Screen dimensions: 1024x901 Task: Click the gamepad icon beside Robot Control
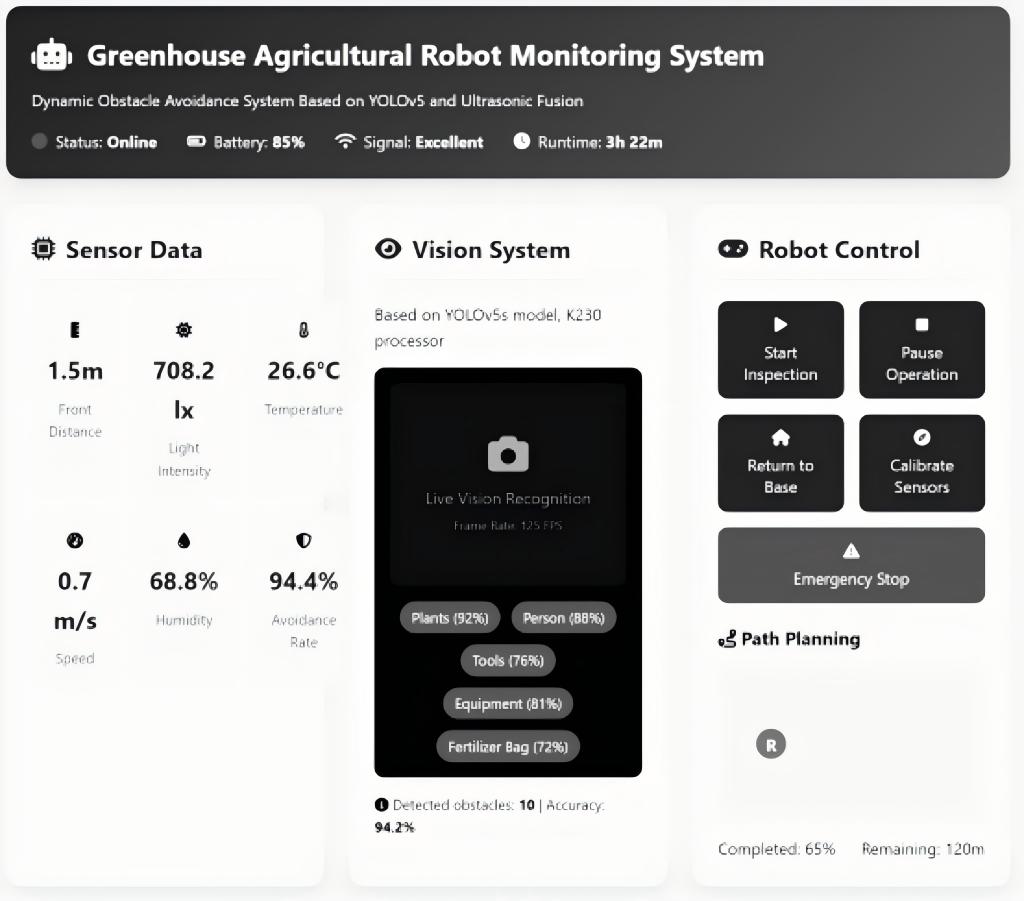(733, 249)
